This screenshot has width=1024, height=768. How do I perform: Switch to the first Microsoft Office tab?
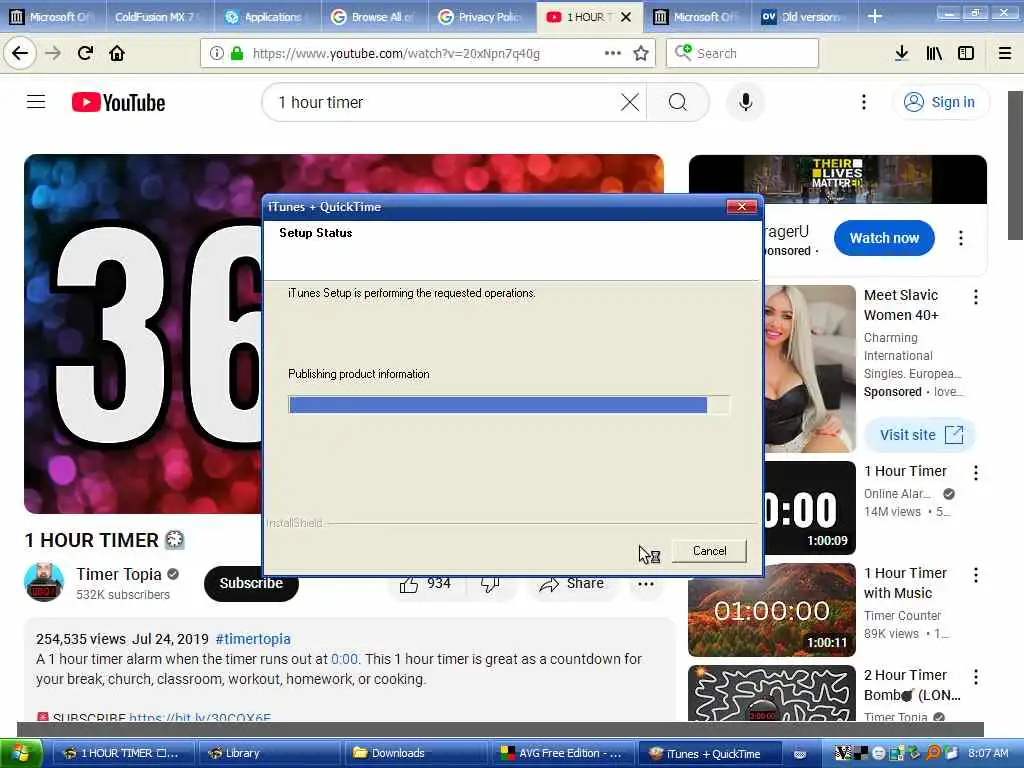[x=52, y=17]
